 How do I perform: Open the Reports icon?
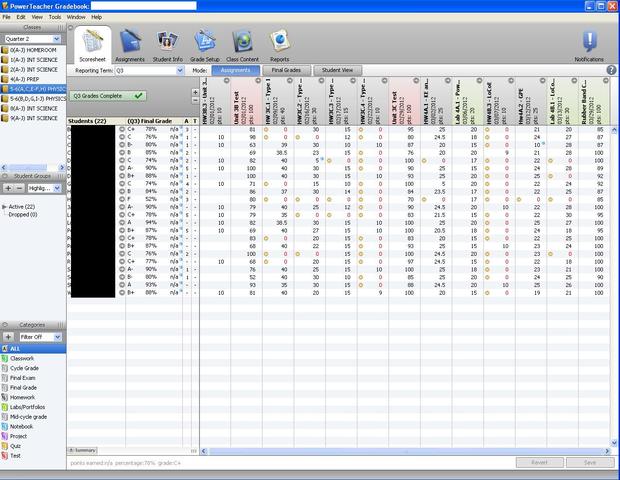280,45
